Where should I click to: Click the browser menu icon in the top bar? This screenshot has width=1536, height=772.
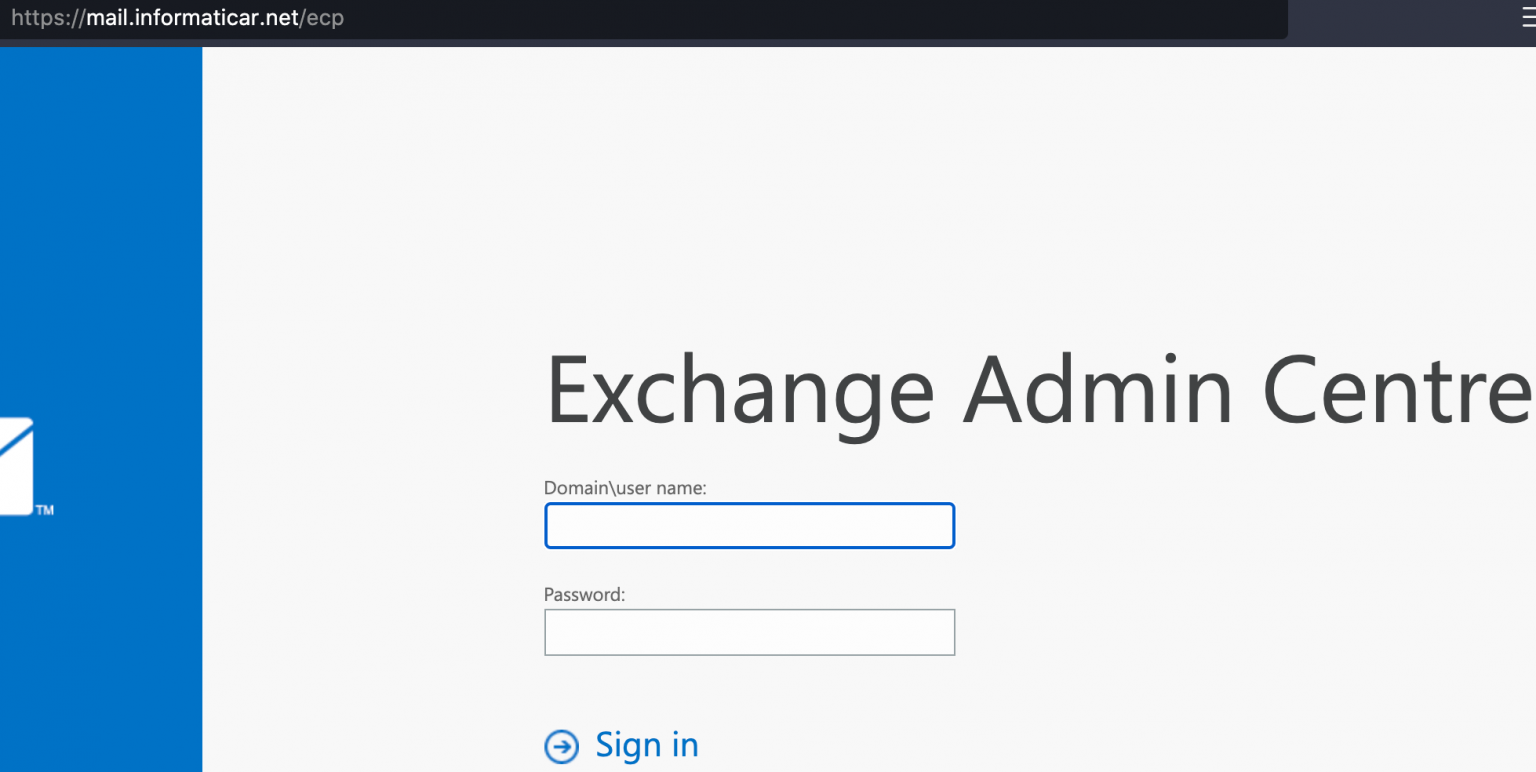(x=1528, y=18)
